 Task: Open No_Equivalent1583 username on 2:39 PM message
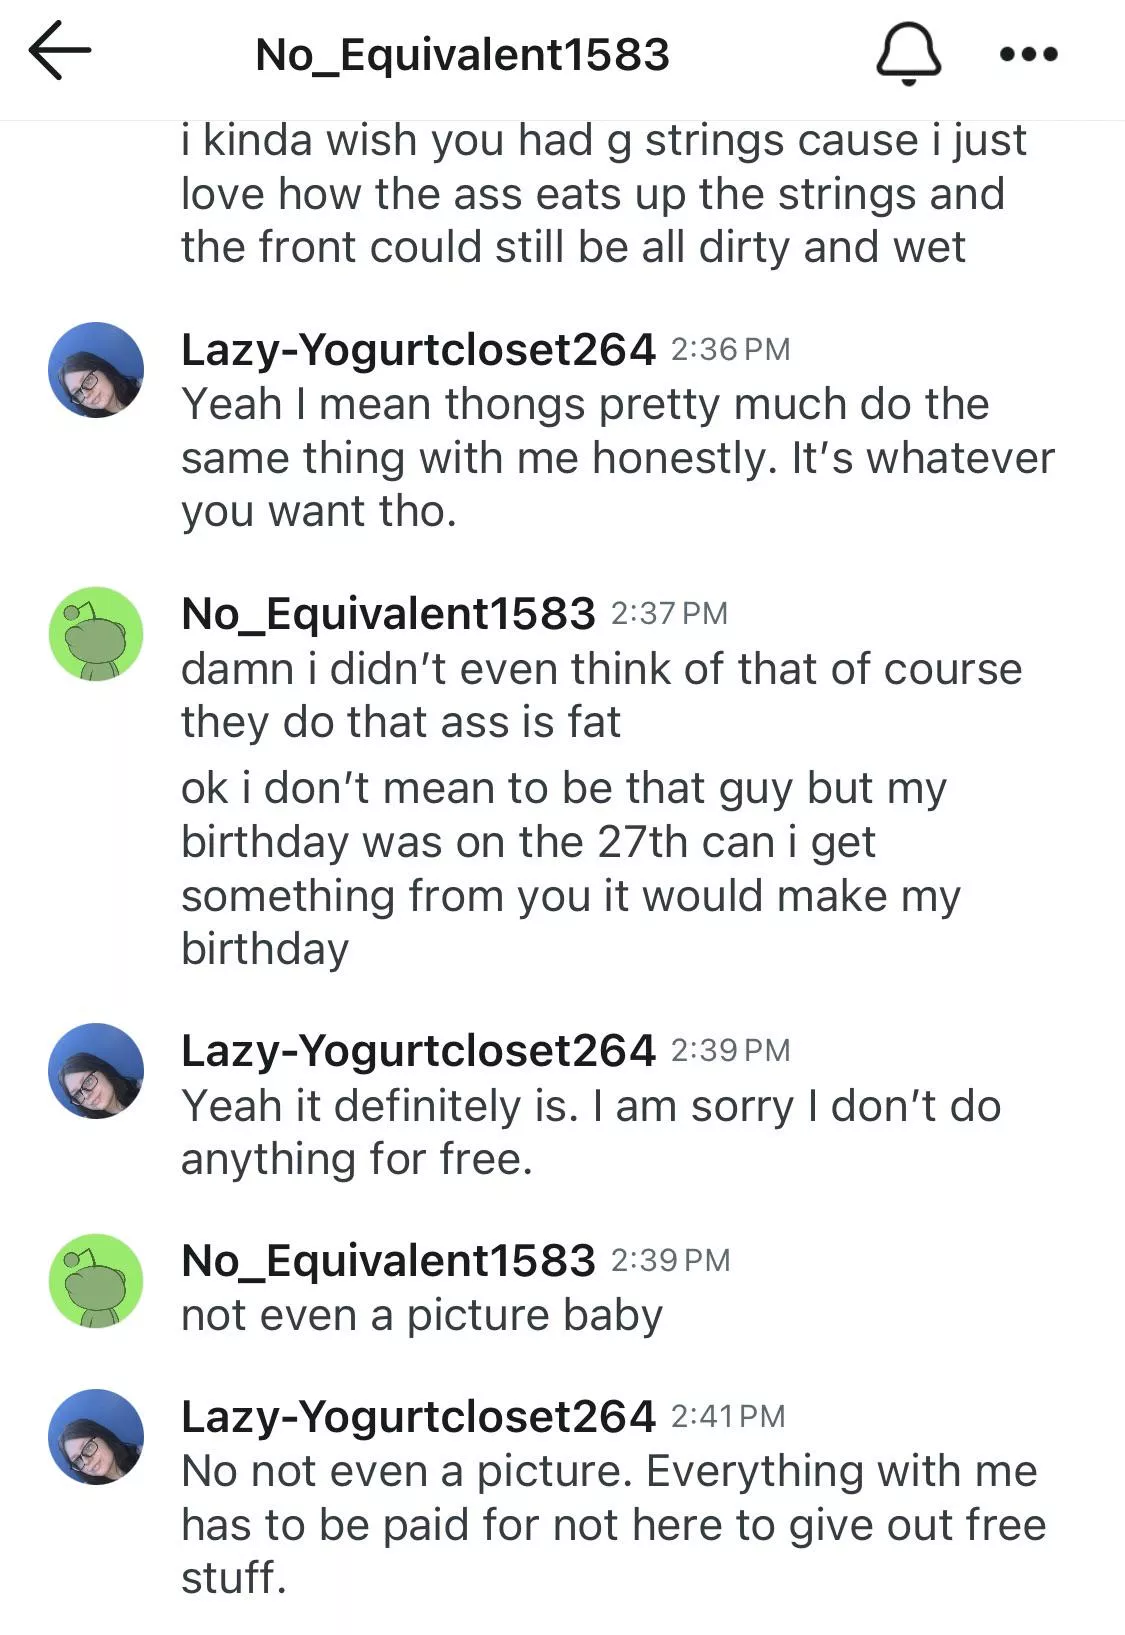pyautogui.click(x=388, y=1260)
